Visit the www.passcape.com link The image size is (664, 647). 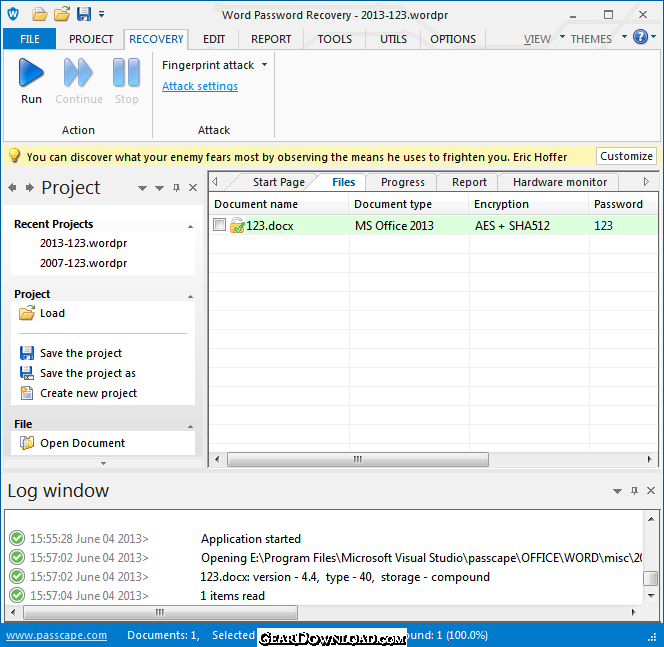click(x=56, y=635)
